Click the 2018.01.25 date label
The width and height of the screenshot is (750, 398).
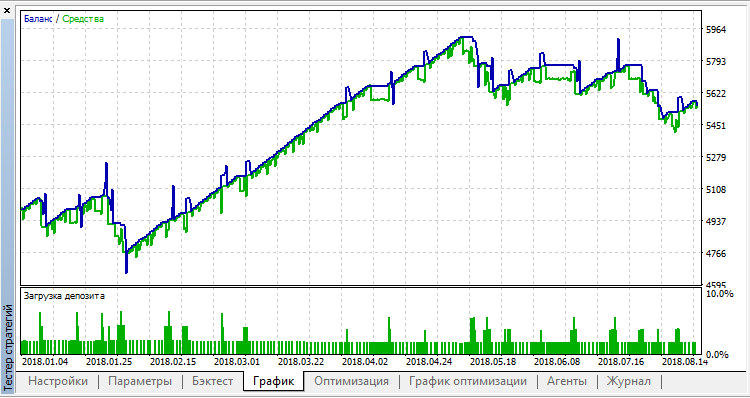click(109, 361)
